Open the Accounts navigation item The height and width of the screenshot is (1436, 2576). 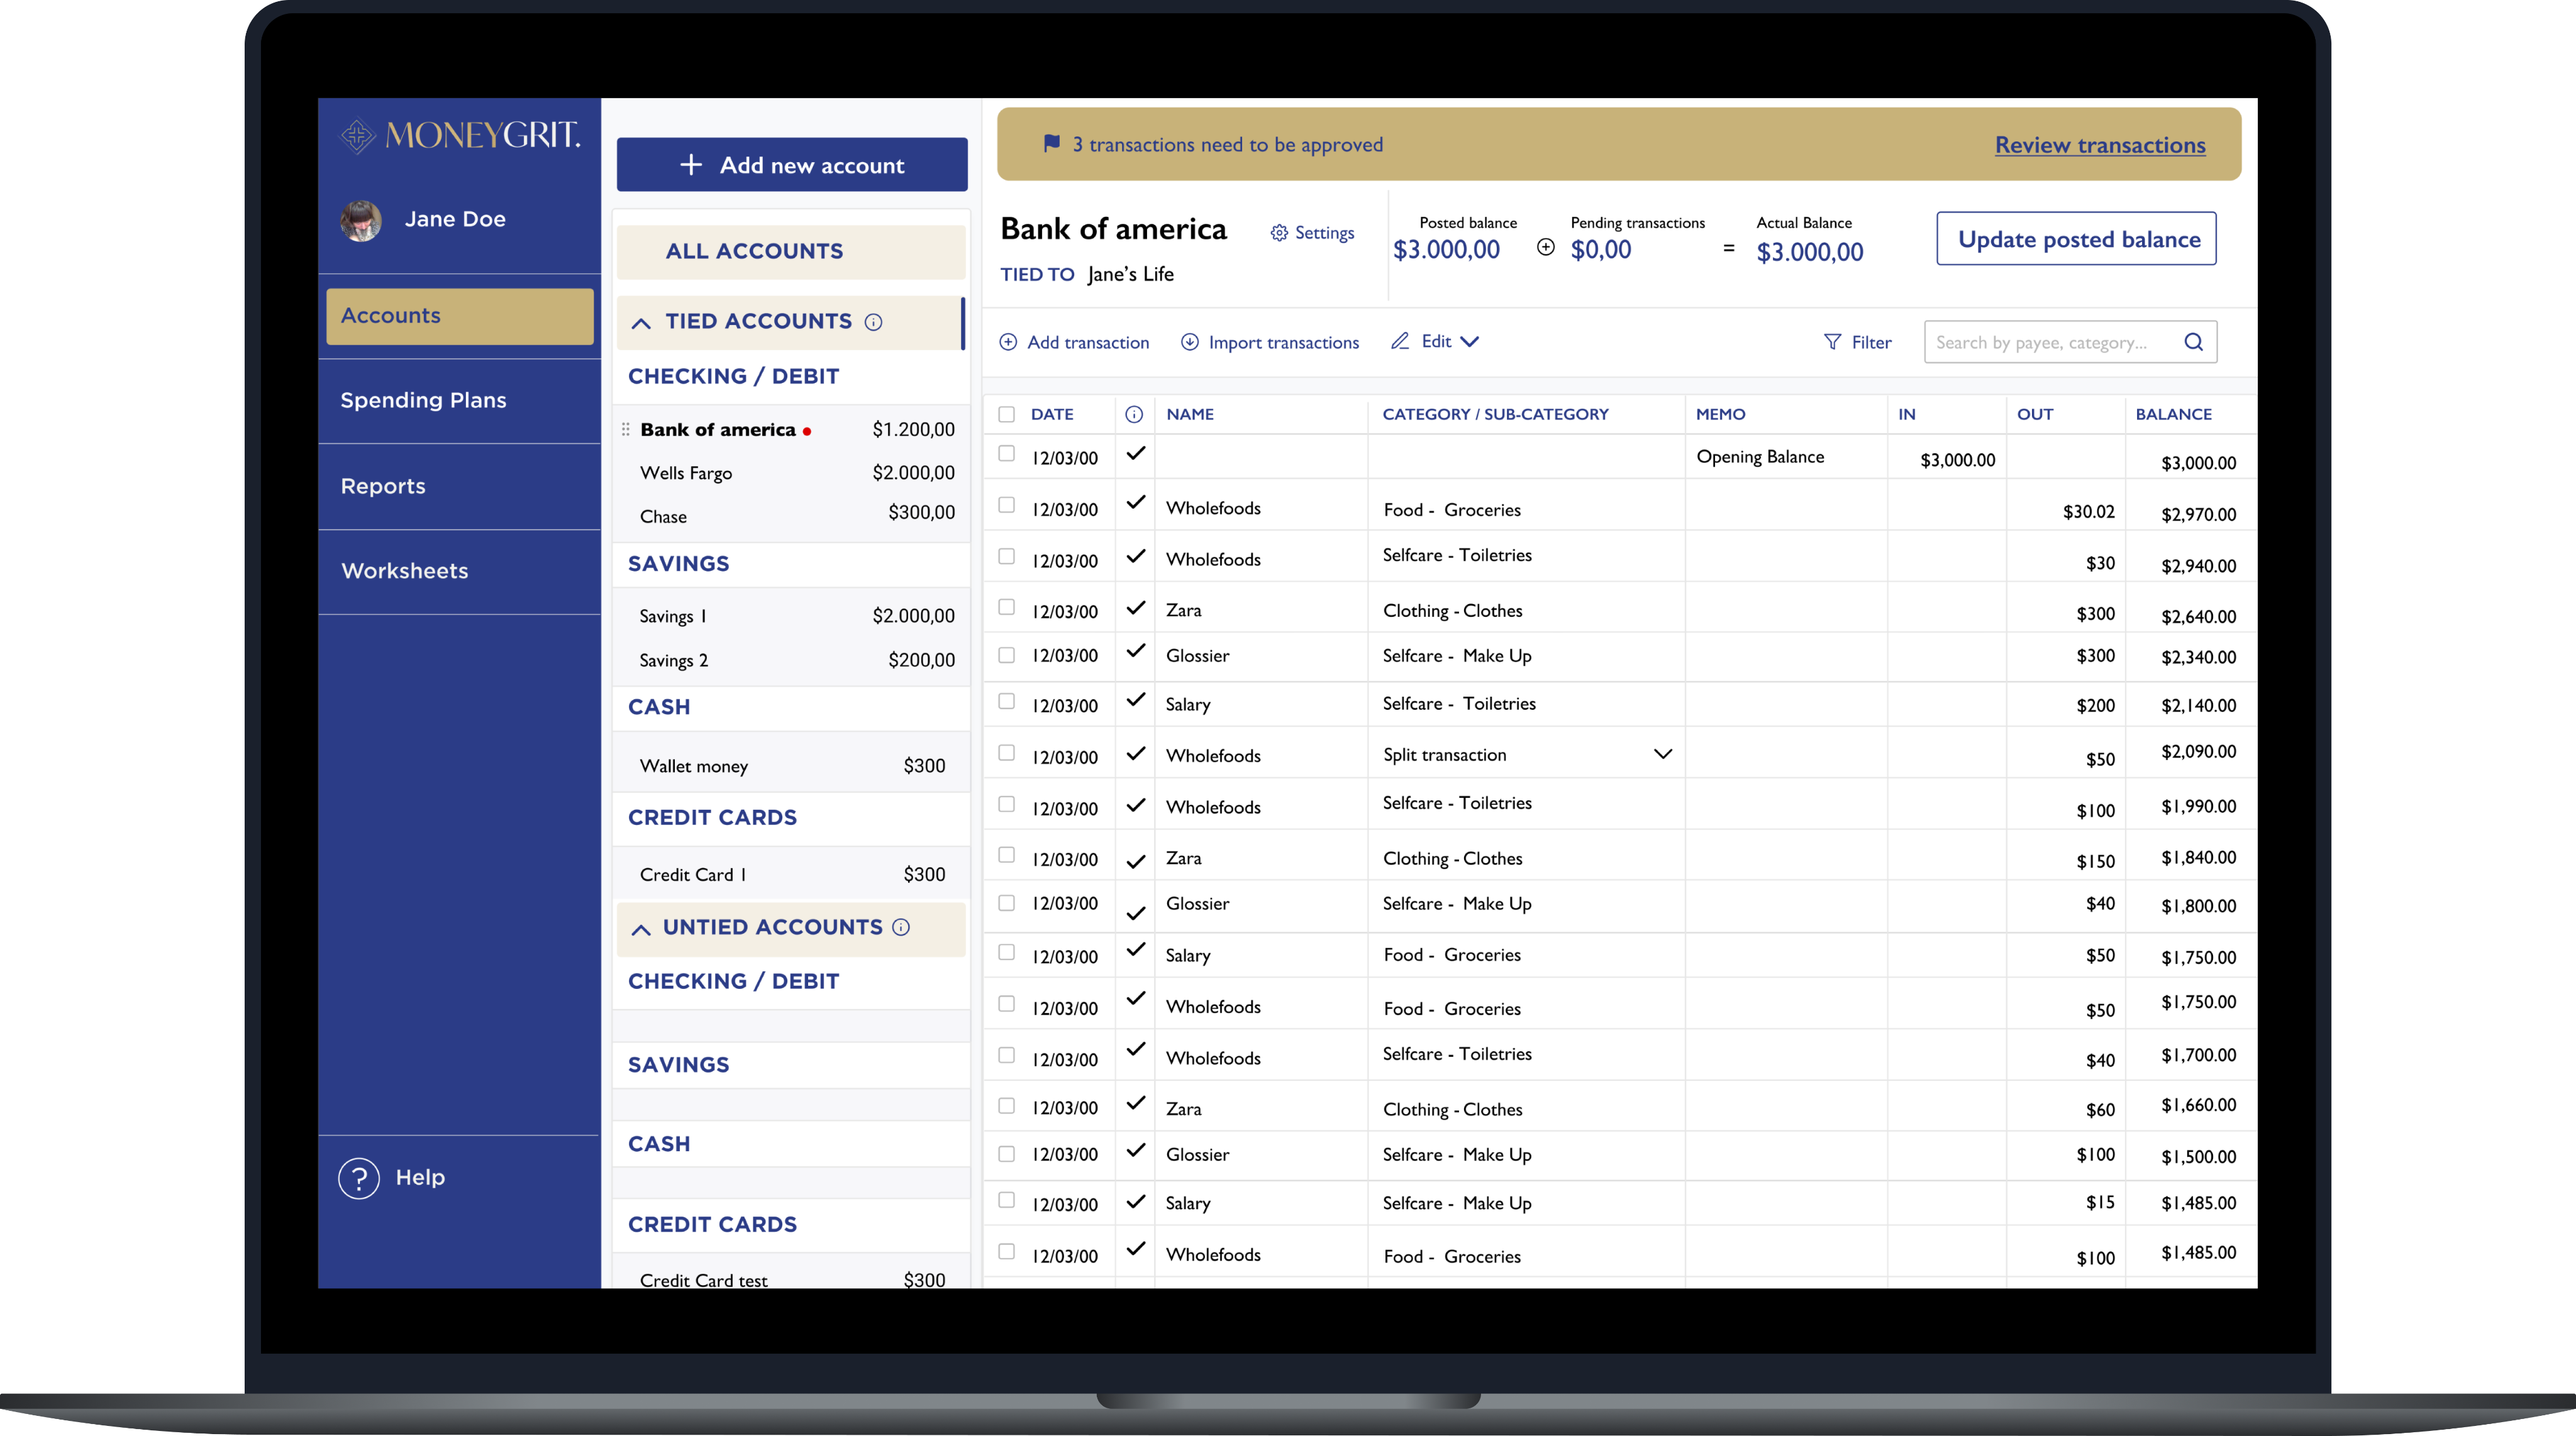coord(460,316)
